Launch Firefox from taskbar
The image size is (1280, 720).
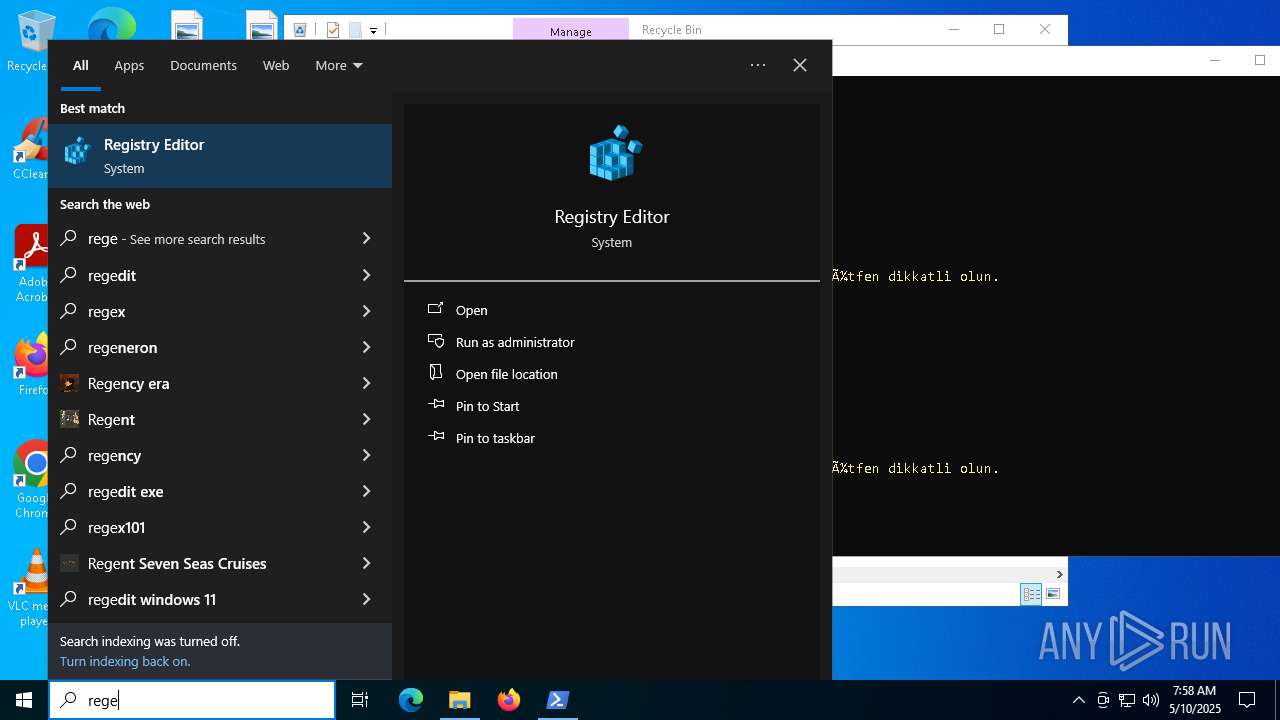(x=509, y=700)
